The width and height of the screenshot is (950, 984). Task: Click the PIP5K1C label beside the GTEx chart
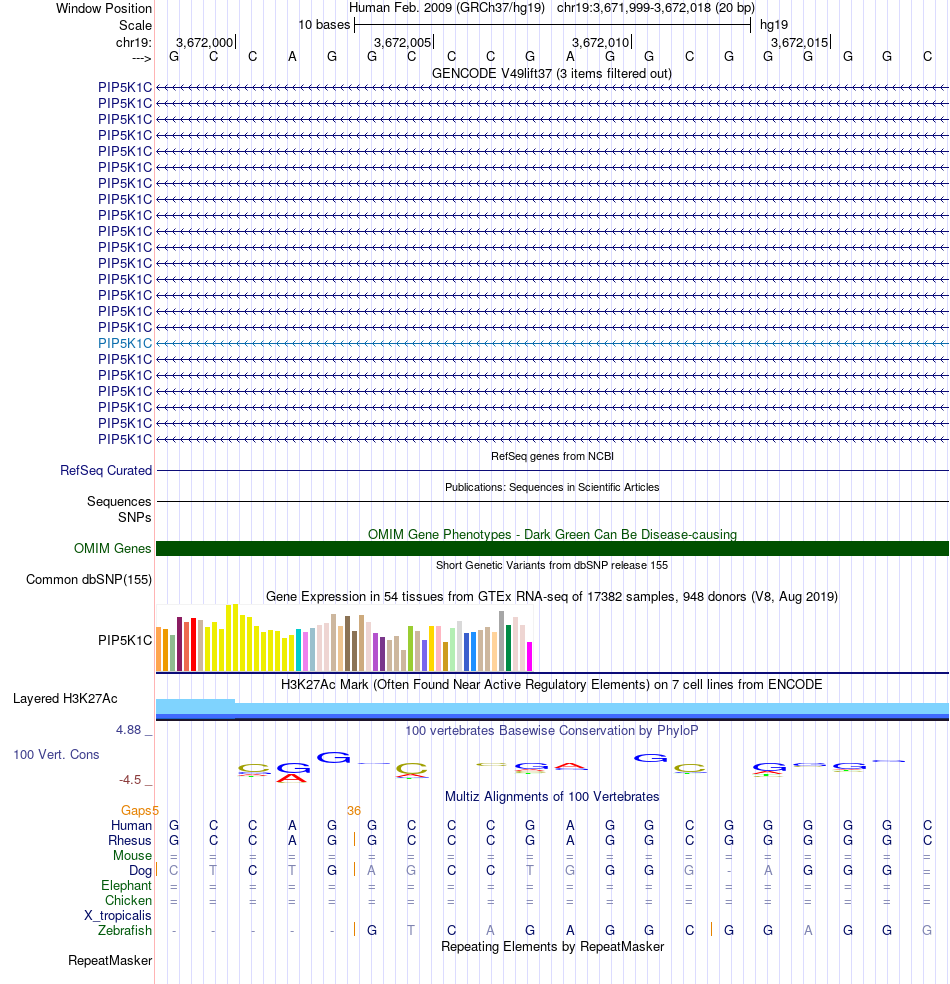125,640
